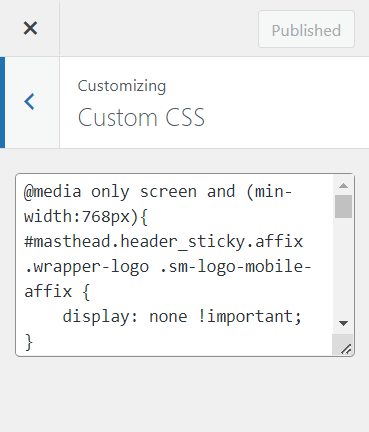Click the scrollbar up arrow in CSS editor
Image resolution: width=369 pixels, height=432 pixels.
343,186
